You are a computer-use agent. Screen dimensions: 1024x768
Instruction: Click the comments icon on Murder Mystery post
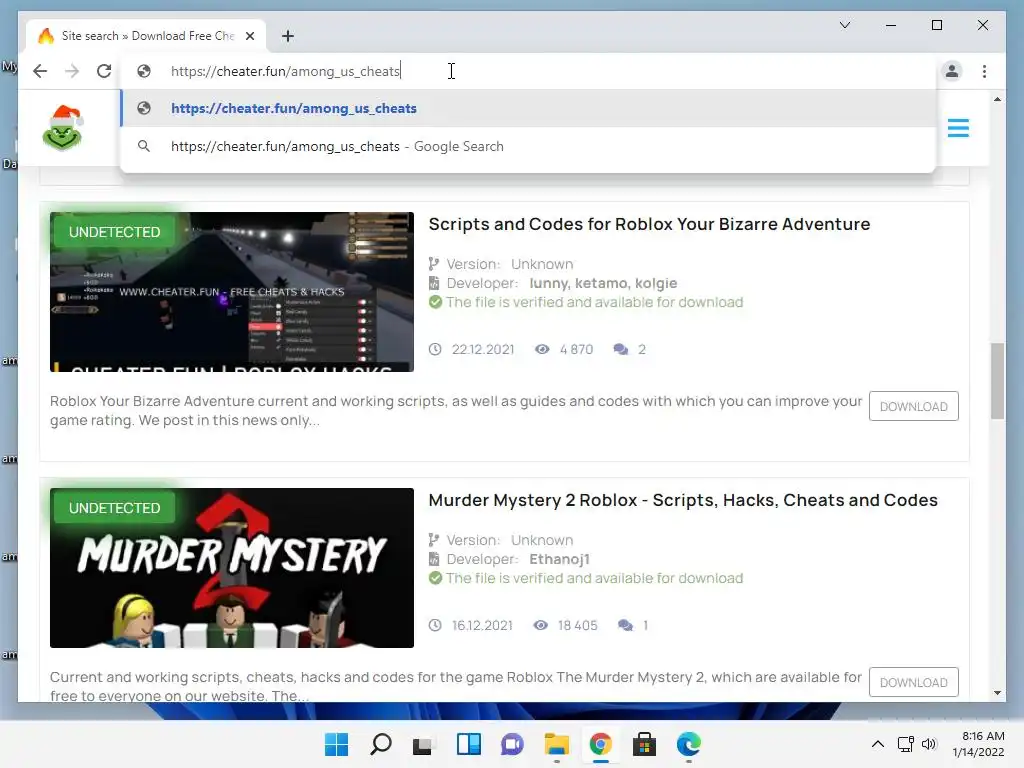click(625, 626)
